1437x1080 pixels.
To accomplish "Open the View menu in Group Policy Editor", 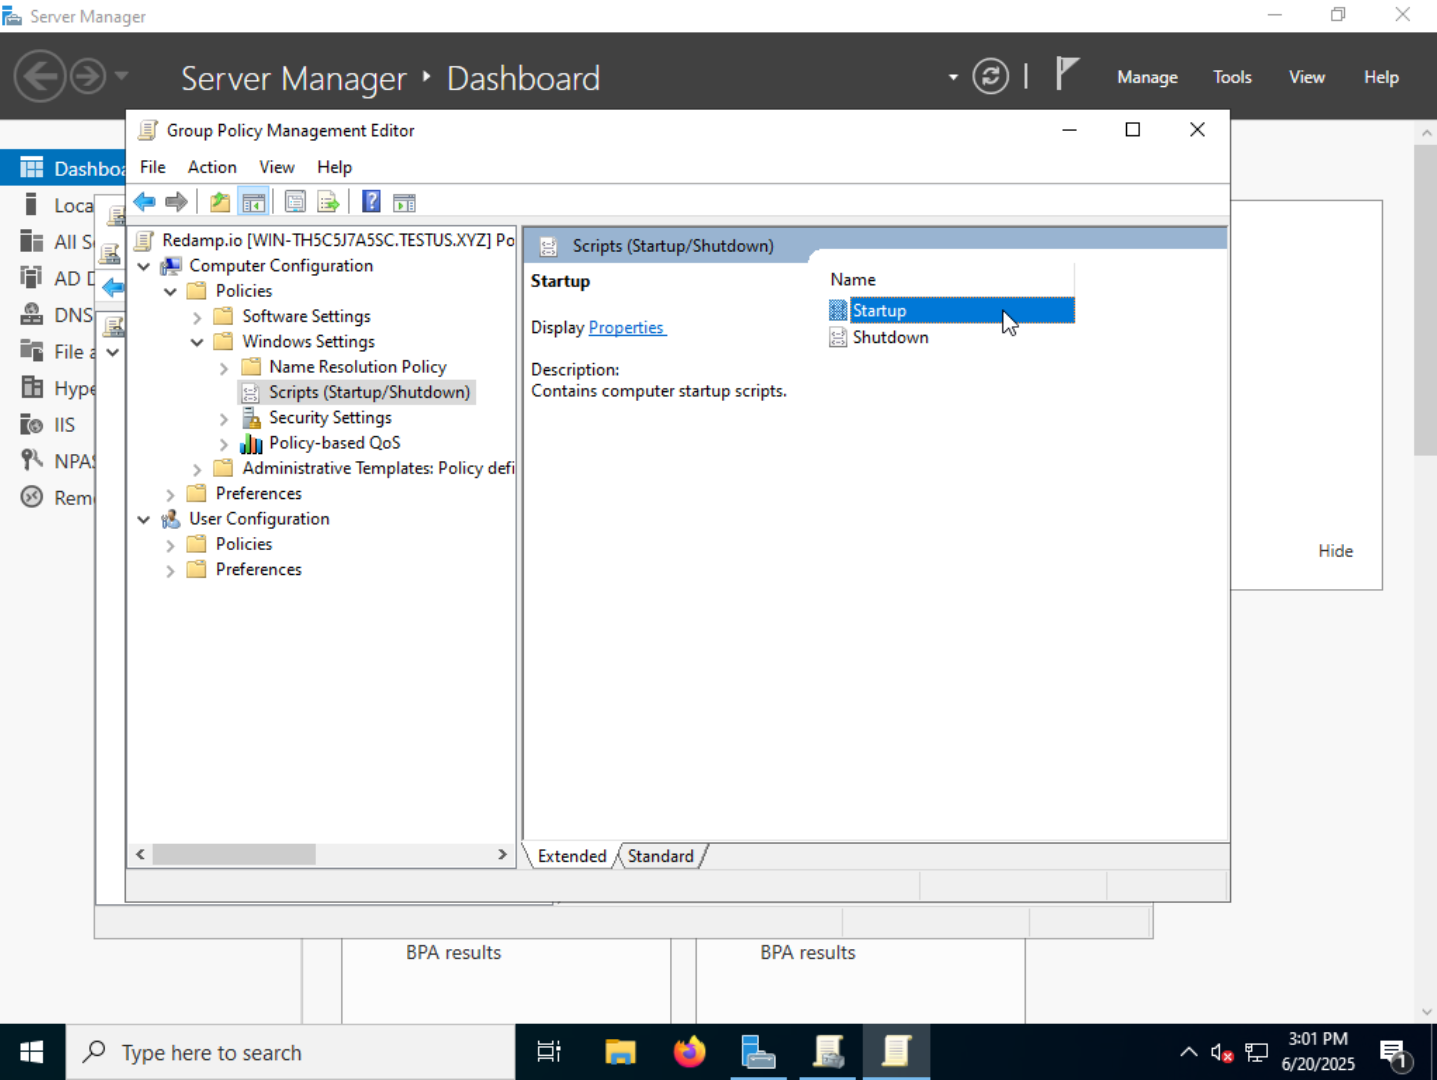I will tap(277, 167).
